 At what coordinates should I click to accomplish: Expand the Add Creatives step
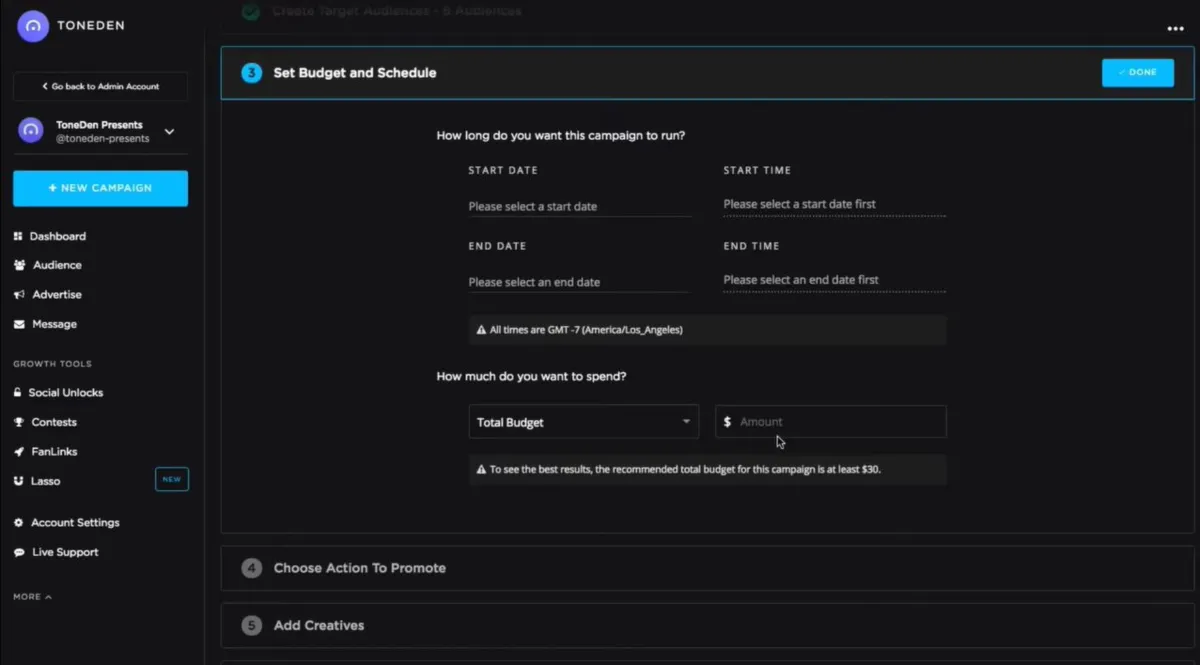tap(318, 625)
